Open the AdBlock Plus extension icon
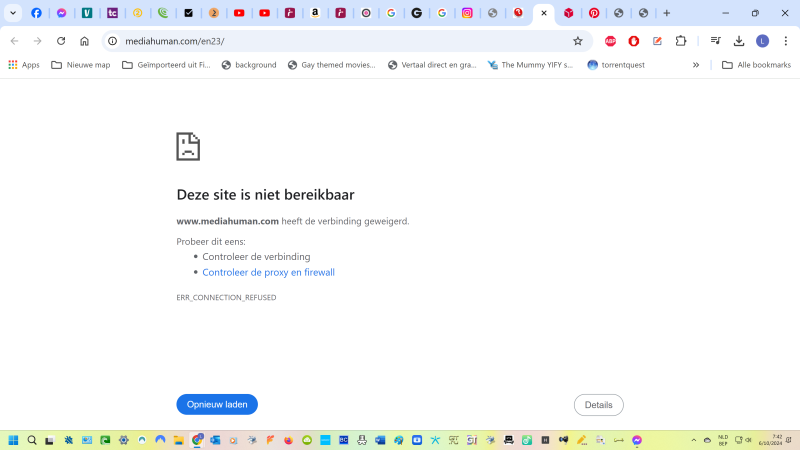The height and width of the screenshot is (450, 800). point(610,41)
